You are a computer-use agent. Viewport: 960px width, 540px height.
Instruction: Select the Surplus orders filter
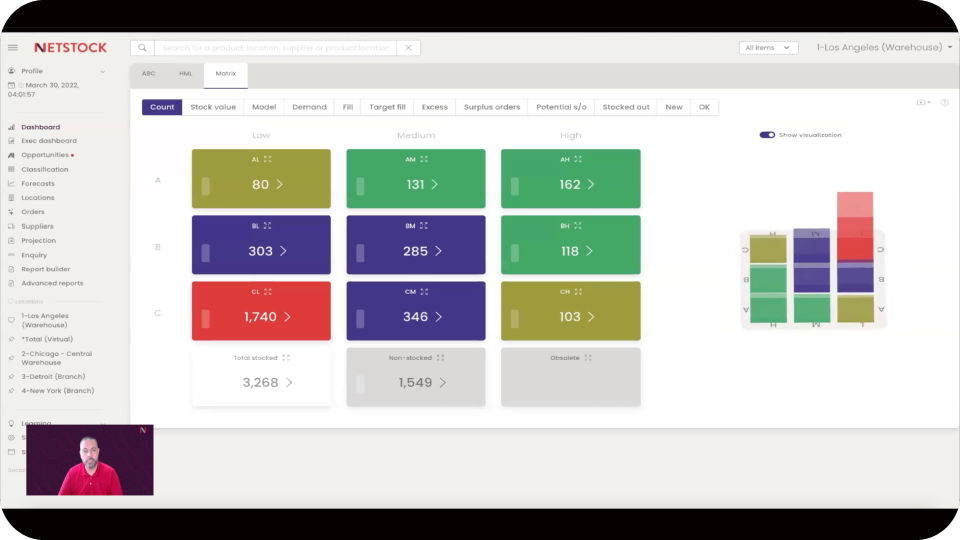[x=492, y=107]
